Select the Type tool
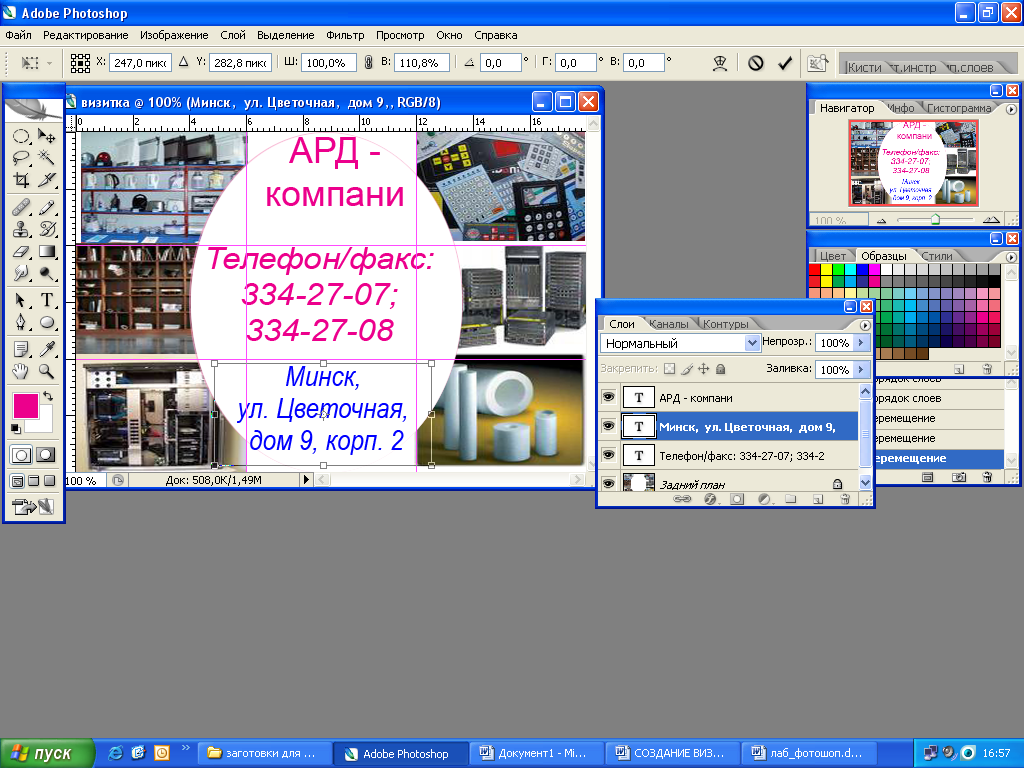1024x768 pixels. [46, 300]
